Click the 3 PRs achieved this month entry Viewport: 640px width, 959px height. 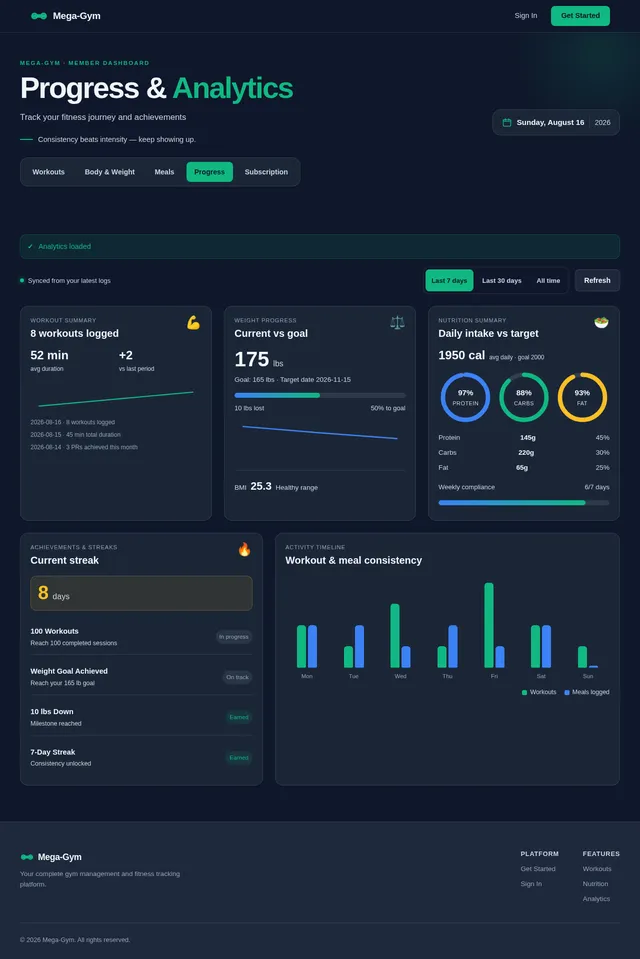[x=84, y=447]
